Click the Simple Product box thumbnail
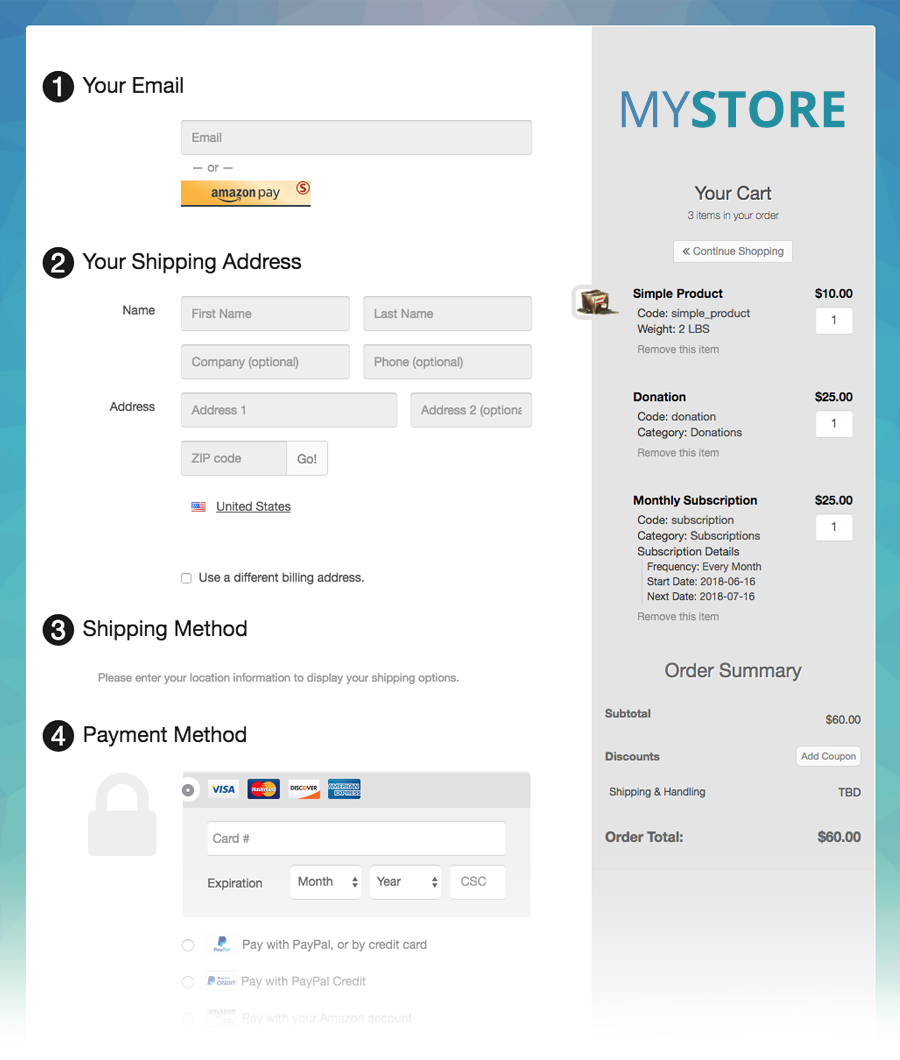This screenshot has width=900, height=1060. point(596,302)
